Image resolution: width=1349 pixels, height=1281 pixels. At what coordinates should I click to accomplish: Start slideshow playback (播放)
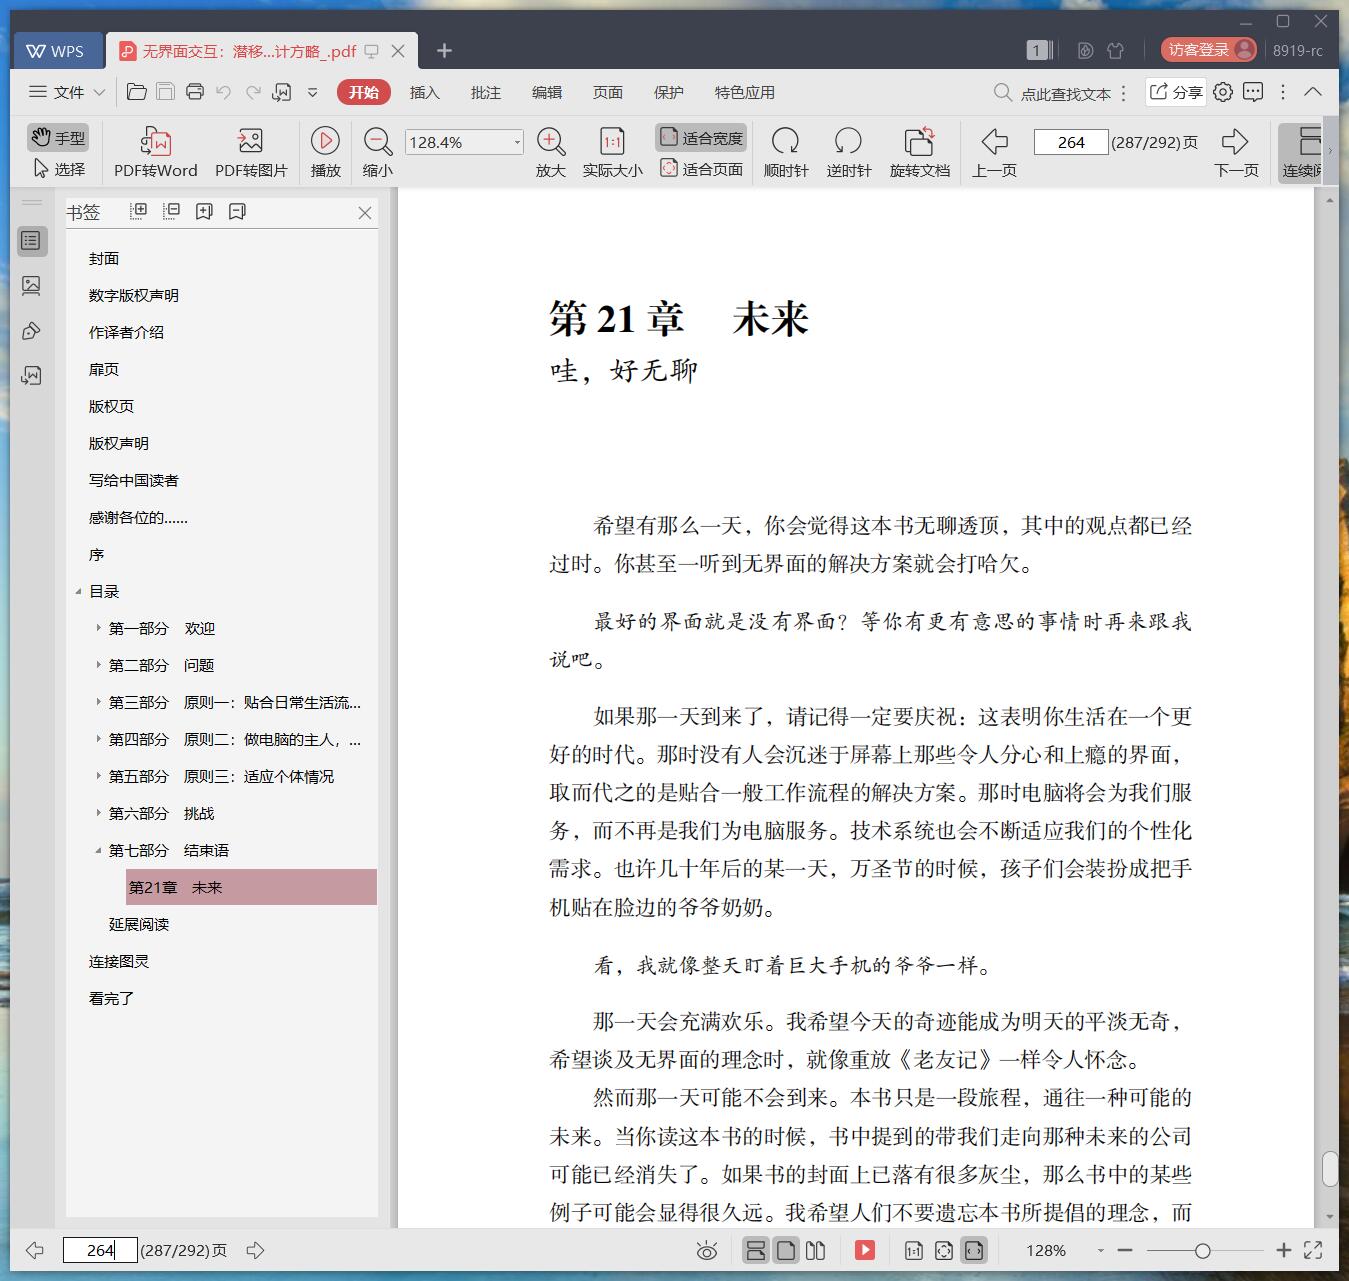pos(325,152)
